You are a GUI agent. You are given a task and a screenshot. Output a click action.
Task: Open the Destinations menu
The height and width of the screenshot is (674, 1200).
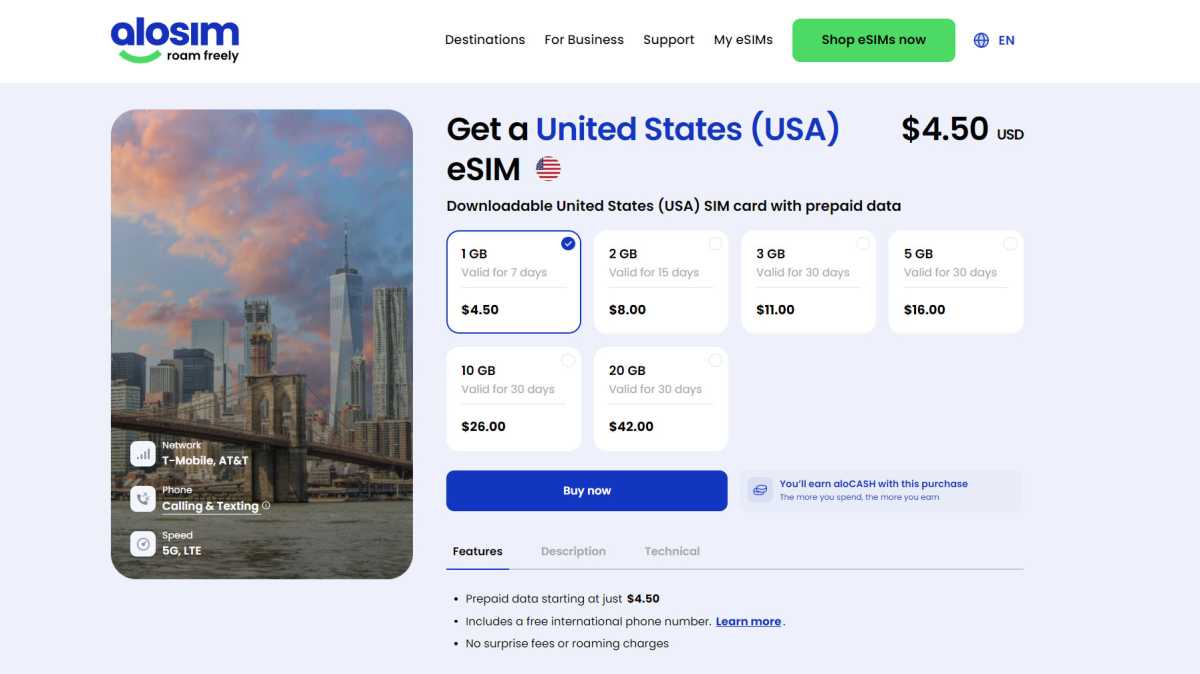click(485, 40)
